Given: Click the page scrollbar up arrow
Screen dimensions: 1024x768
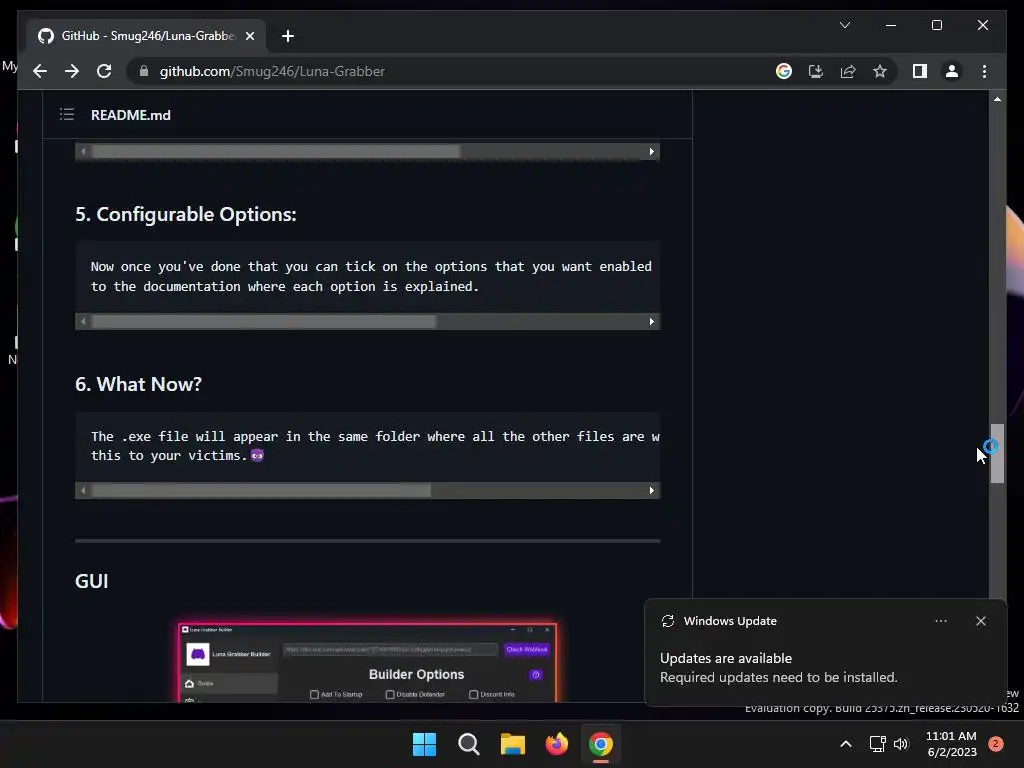Looking at the screenshot, I should click(997, 99).
